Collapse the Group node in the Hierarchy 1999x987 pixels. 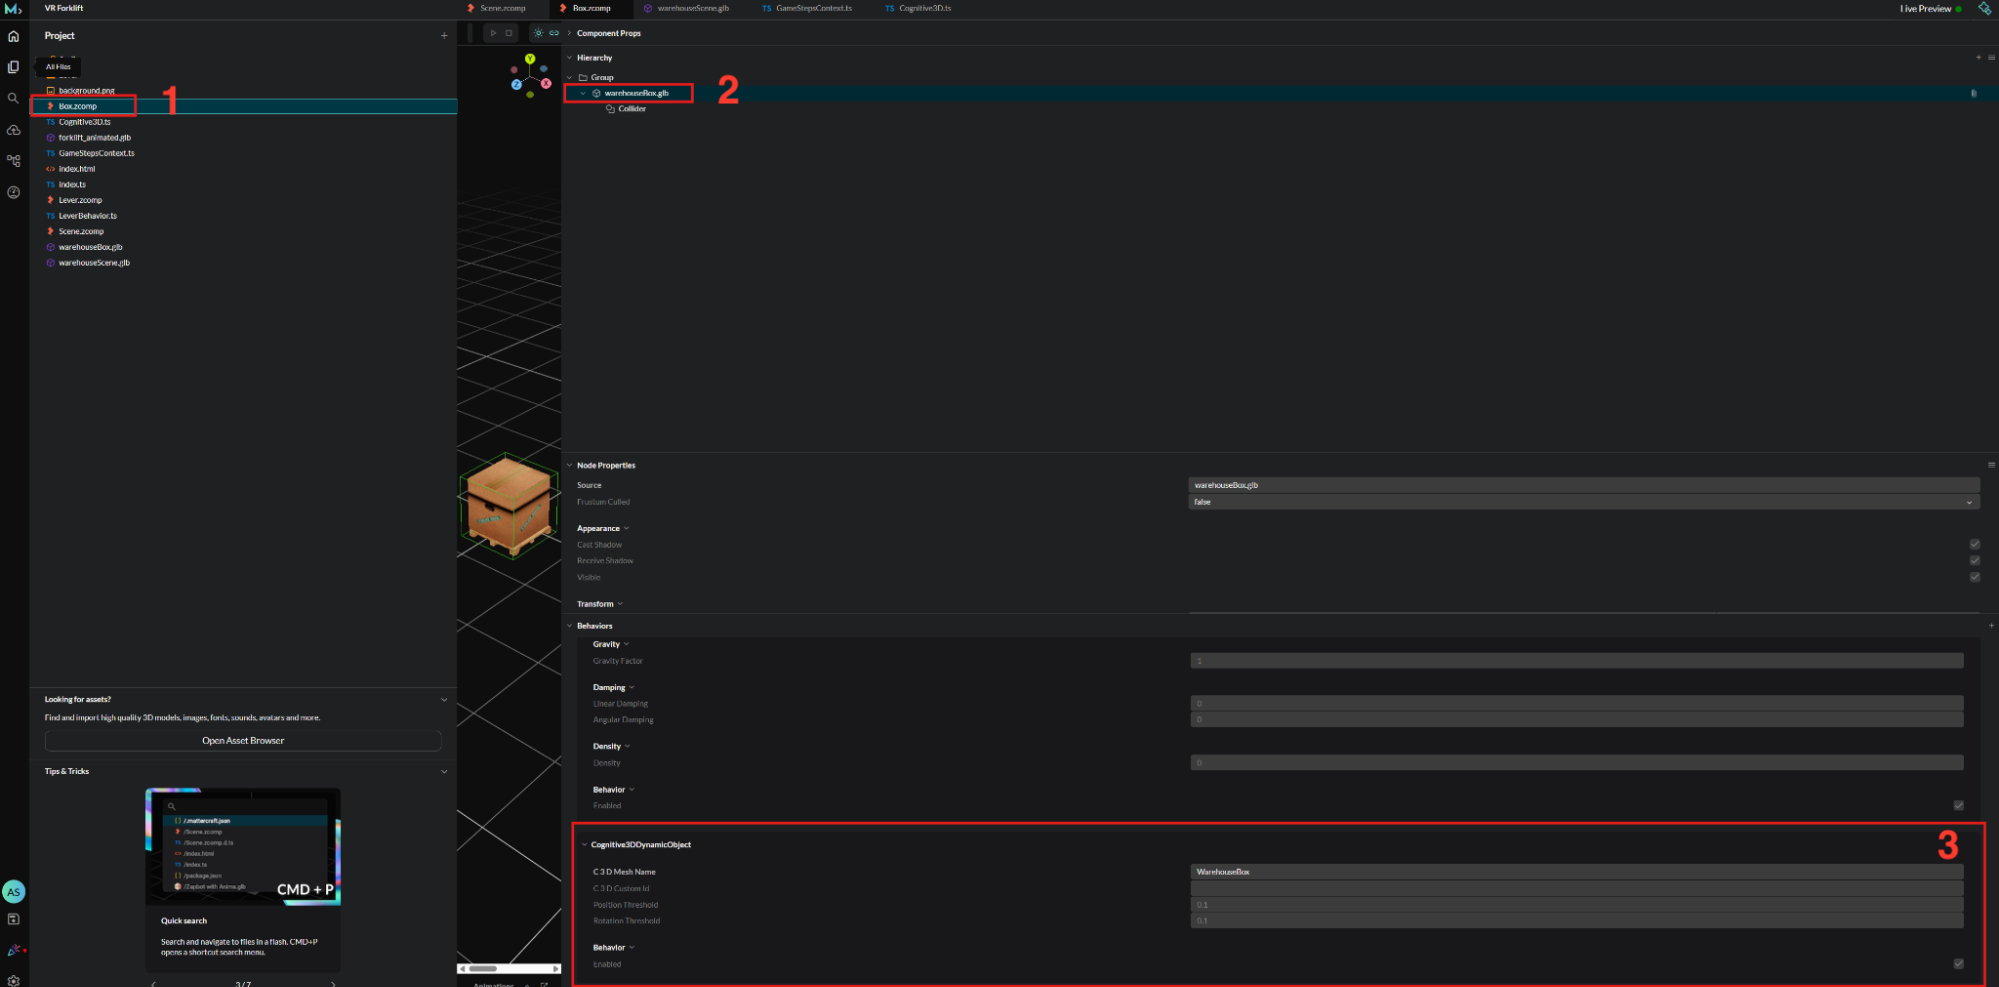pos(569,77)
